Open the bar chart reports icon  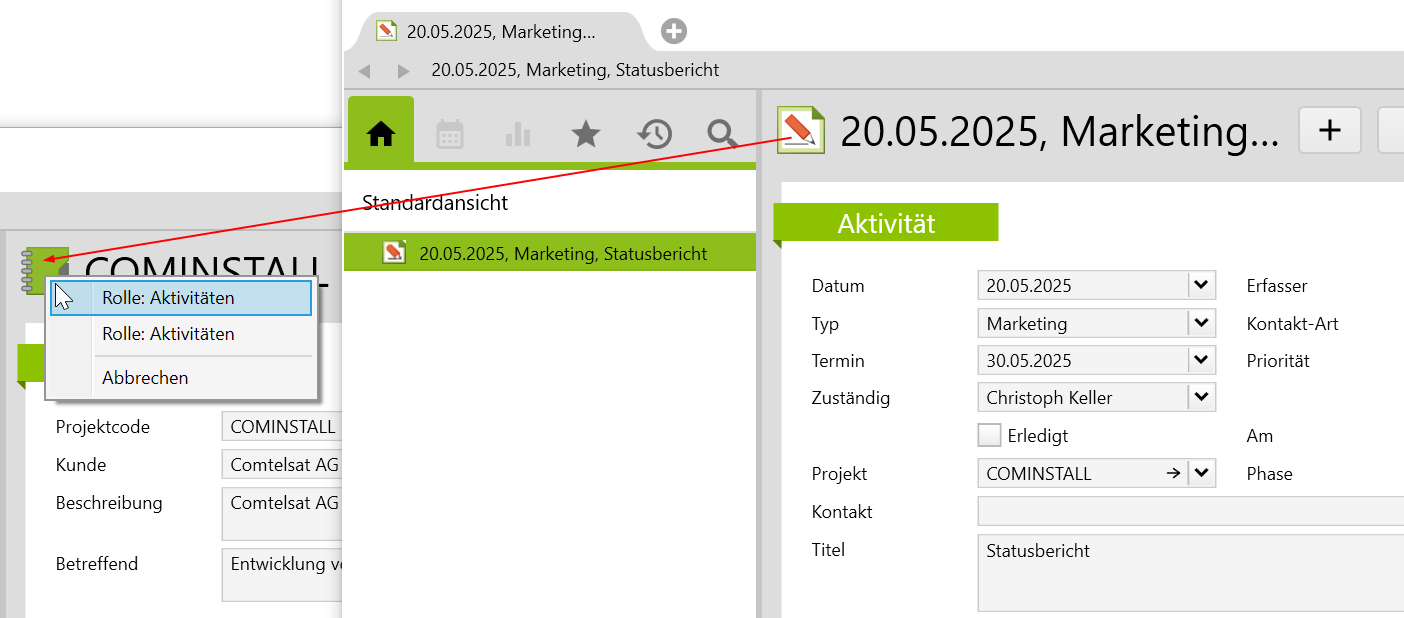click(x=518, y=133)
